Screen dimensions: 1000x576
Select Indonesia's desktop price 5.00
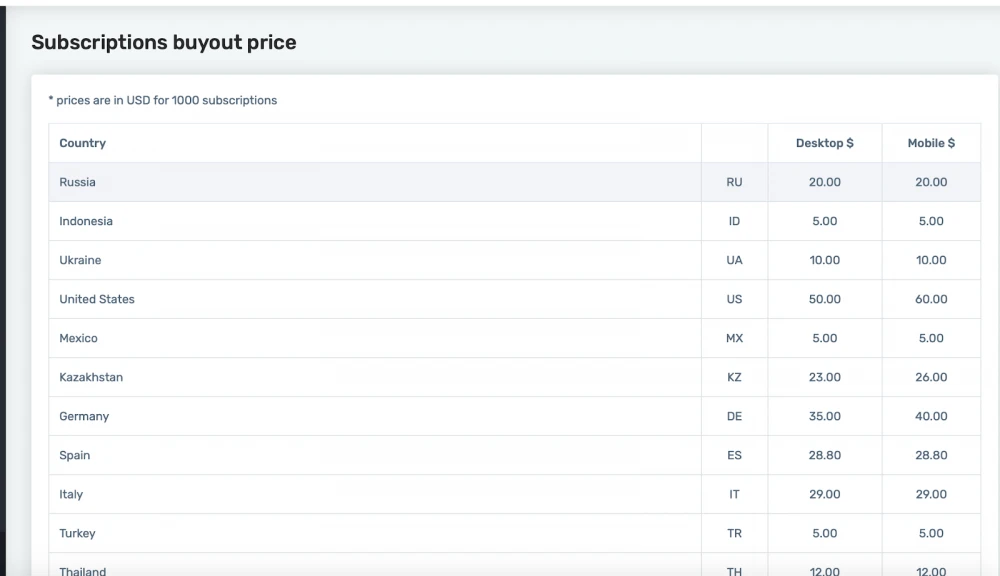(825, 221)
